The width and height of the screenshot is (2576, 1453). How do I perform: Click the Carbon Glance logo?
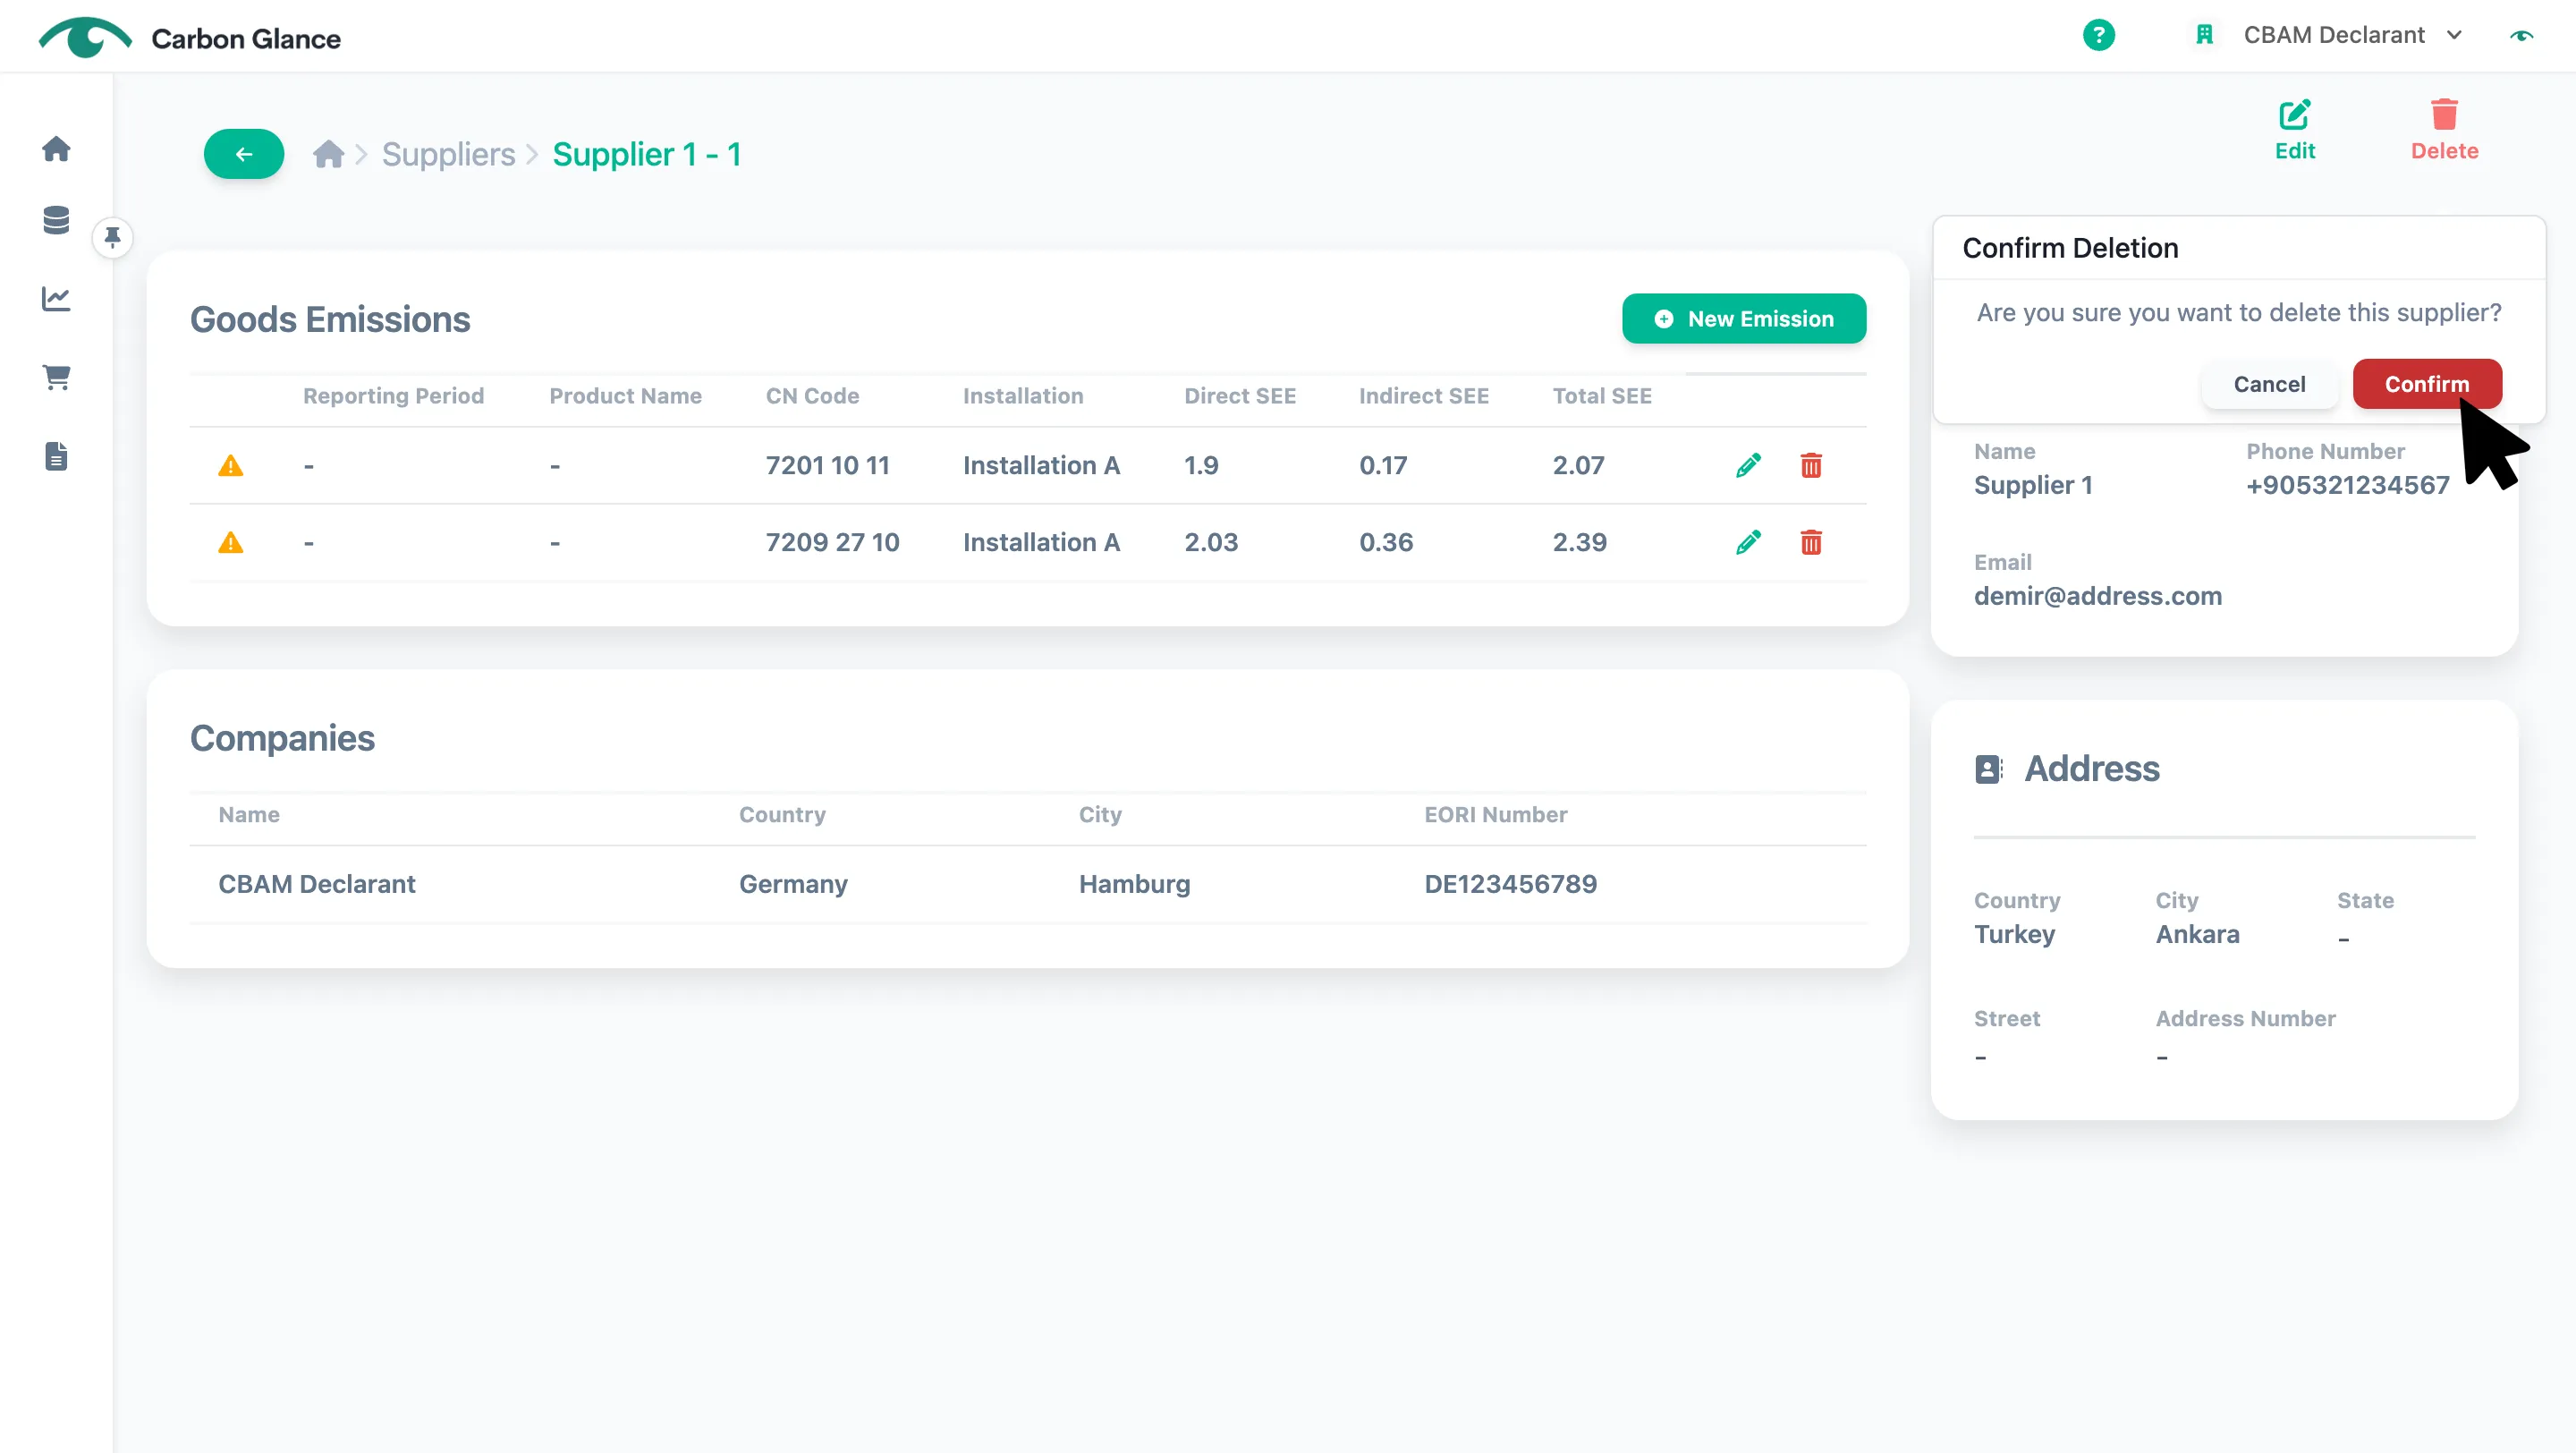(x=190, y=38)
